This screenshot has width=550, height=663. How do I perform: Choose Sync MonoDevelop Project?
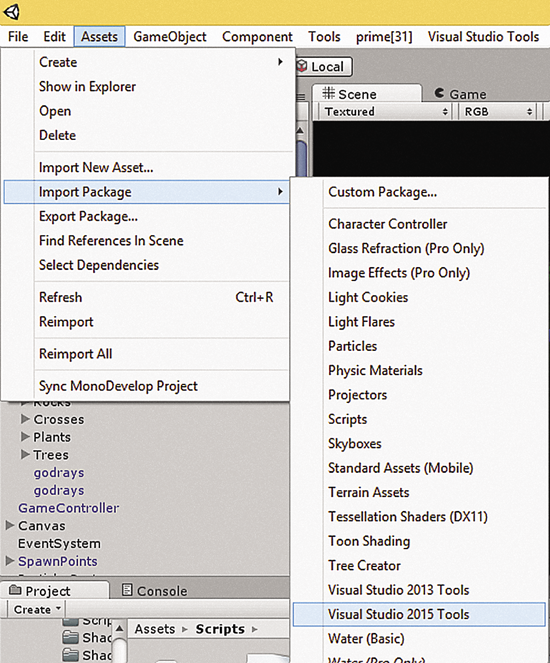[146, 386]
